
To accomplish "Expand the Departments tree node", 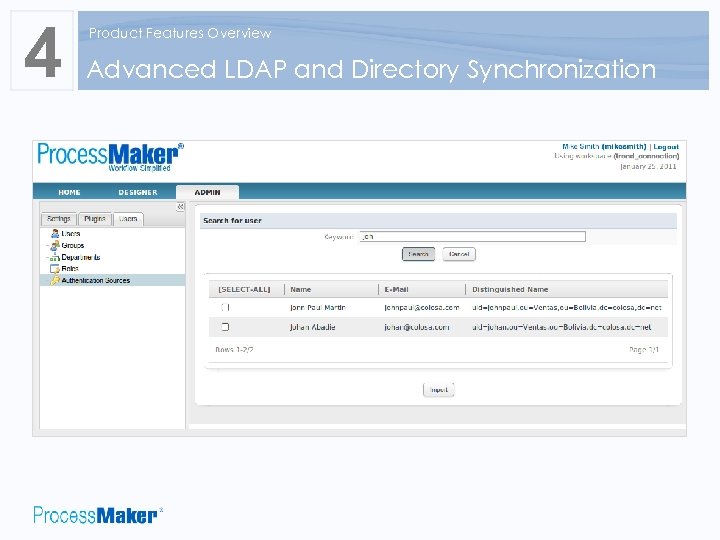I will click(47, 258).
